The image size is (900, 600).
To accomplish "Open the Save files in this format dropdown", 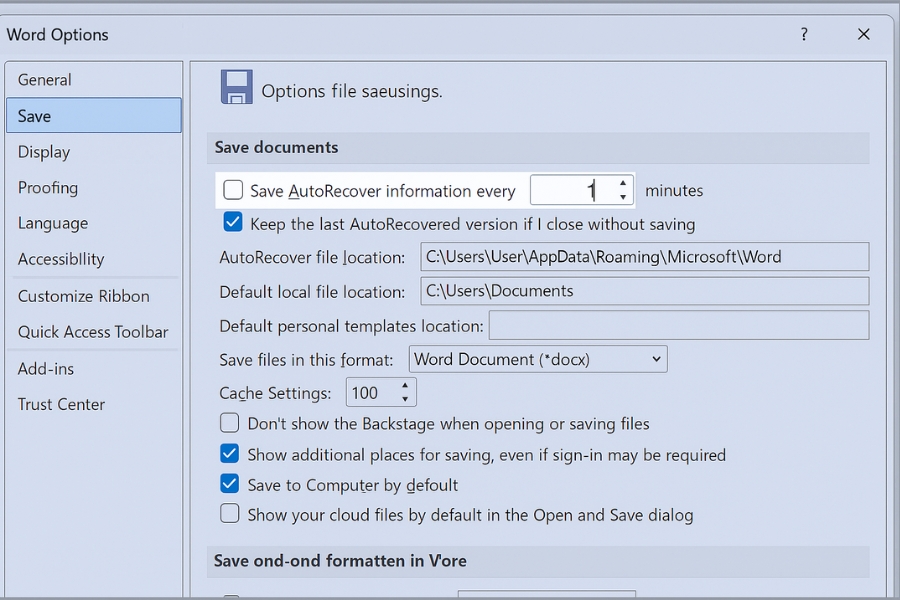I will 538,359.
